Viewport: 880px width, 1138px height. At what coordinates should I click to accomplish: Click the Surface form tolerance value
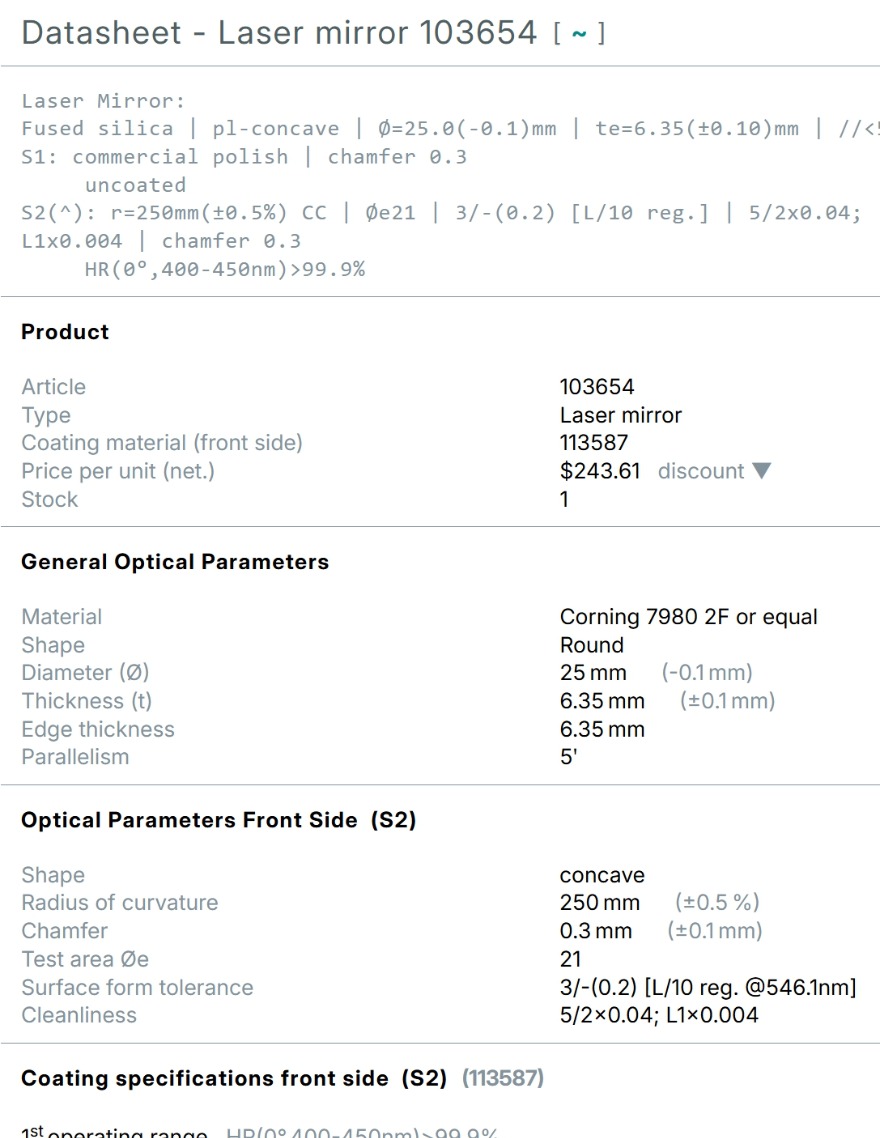[708, 987]
